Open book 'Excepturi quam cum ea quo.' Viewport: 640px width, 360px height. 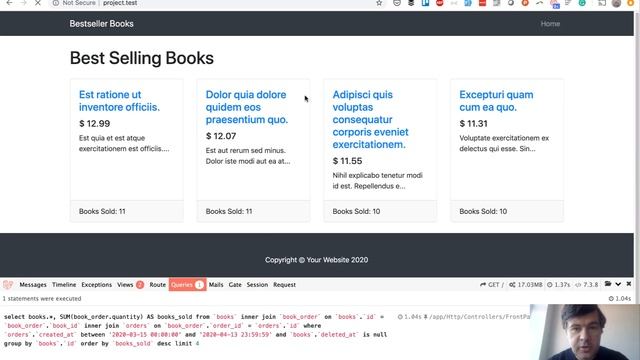pyautogui.click(x=496, y=101)
